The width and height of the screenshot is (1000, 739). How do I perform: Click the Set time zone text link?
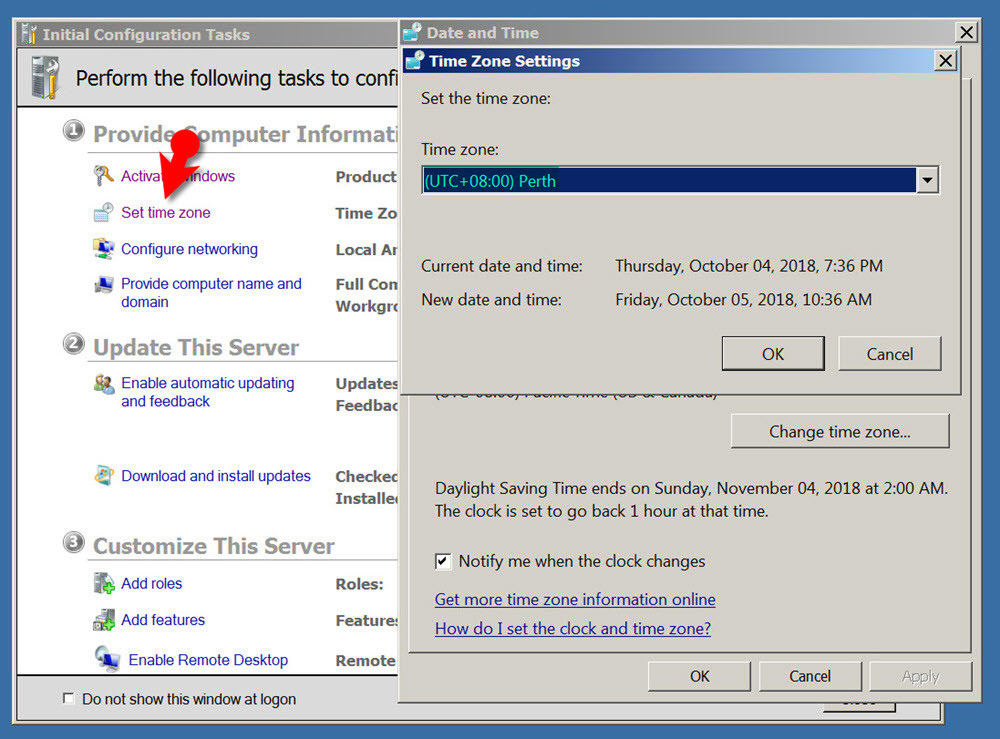[x=165, y=212]
